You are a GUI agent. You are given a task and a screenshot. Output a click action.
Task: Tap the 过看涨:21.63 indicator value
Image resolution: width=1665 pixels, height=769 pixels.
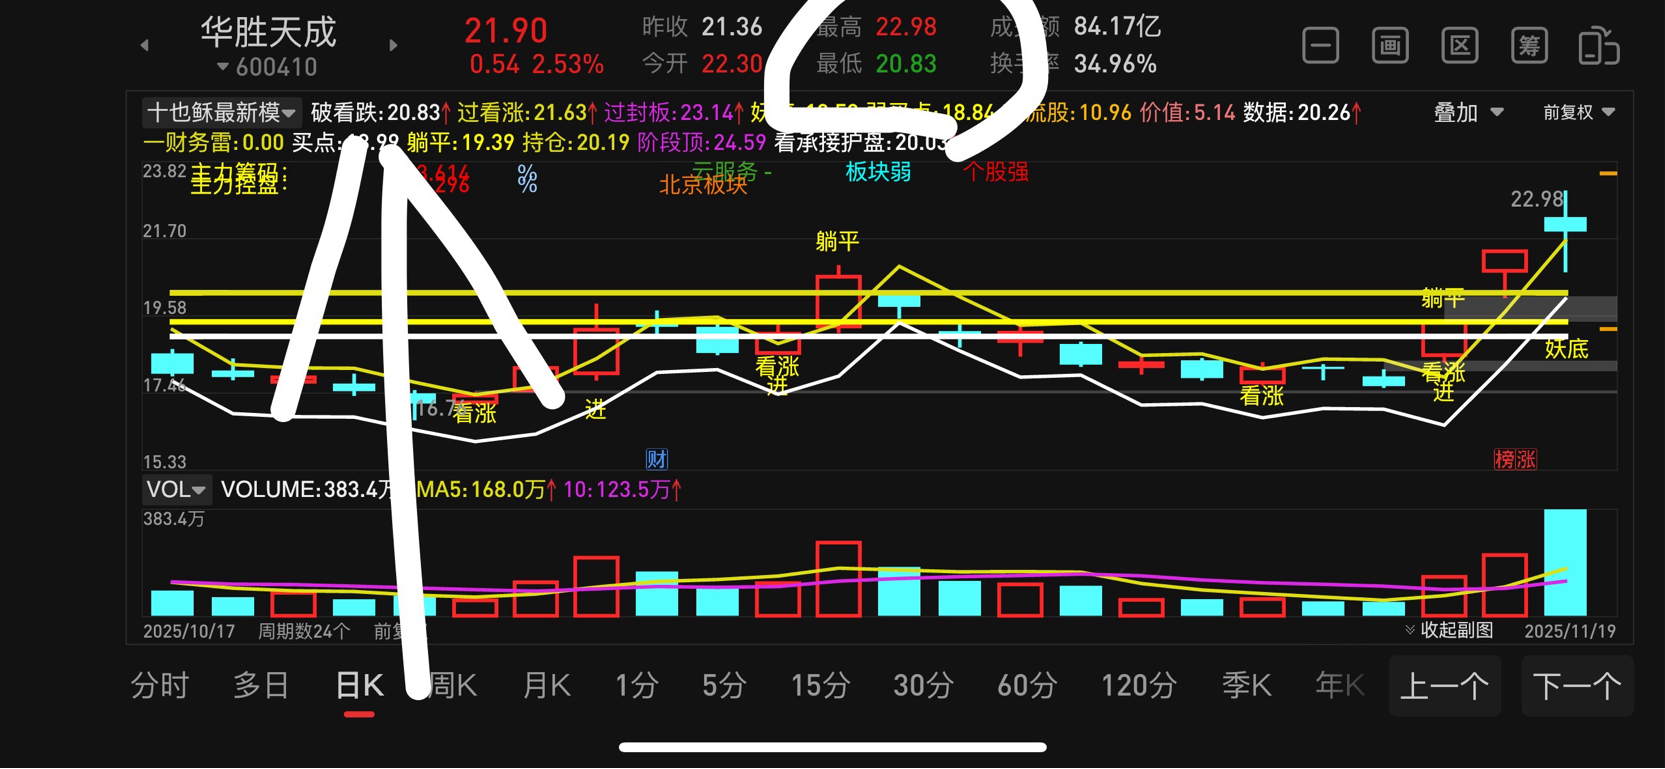click(x=527, y=112)
